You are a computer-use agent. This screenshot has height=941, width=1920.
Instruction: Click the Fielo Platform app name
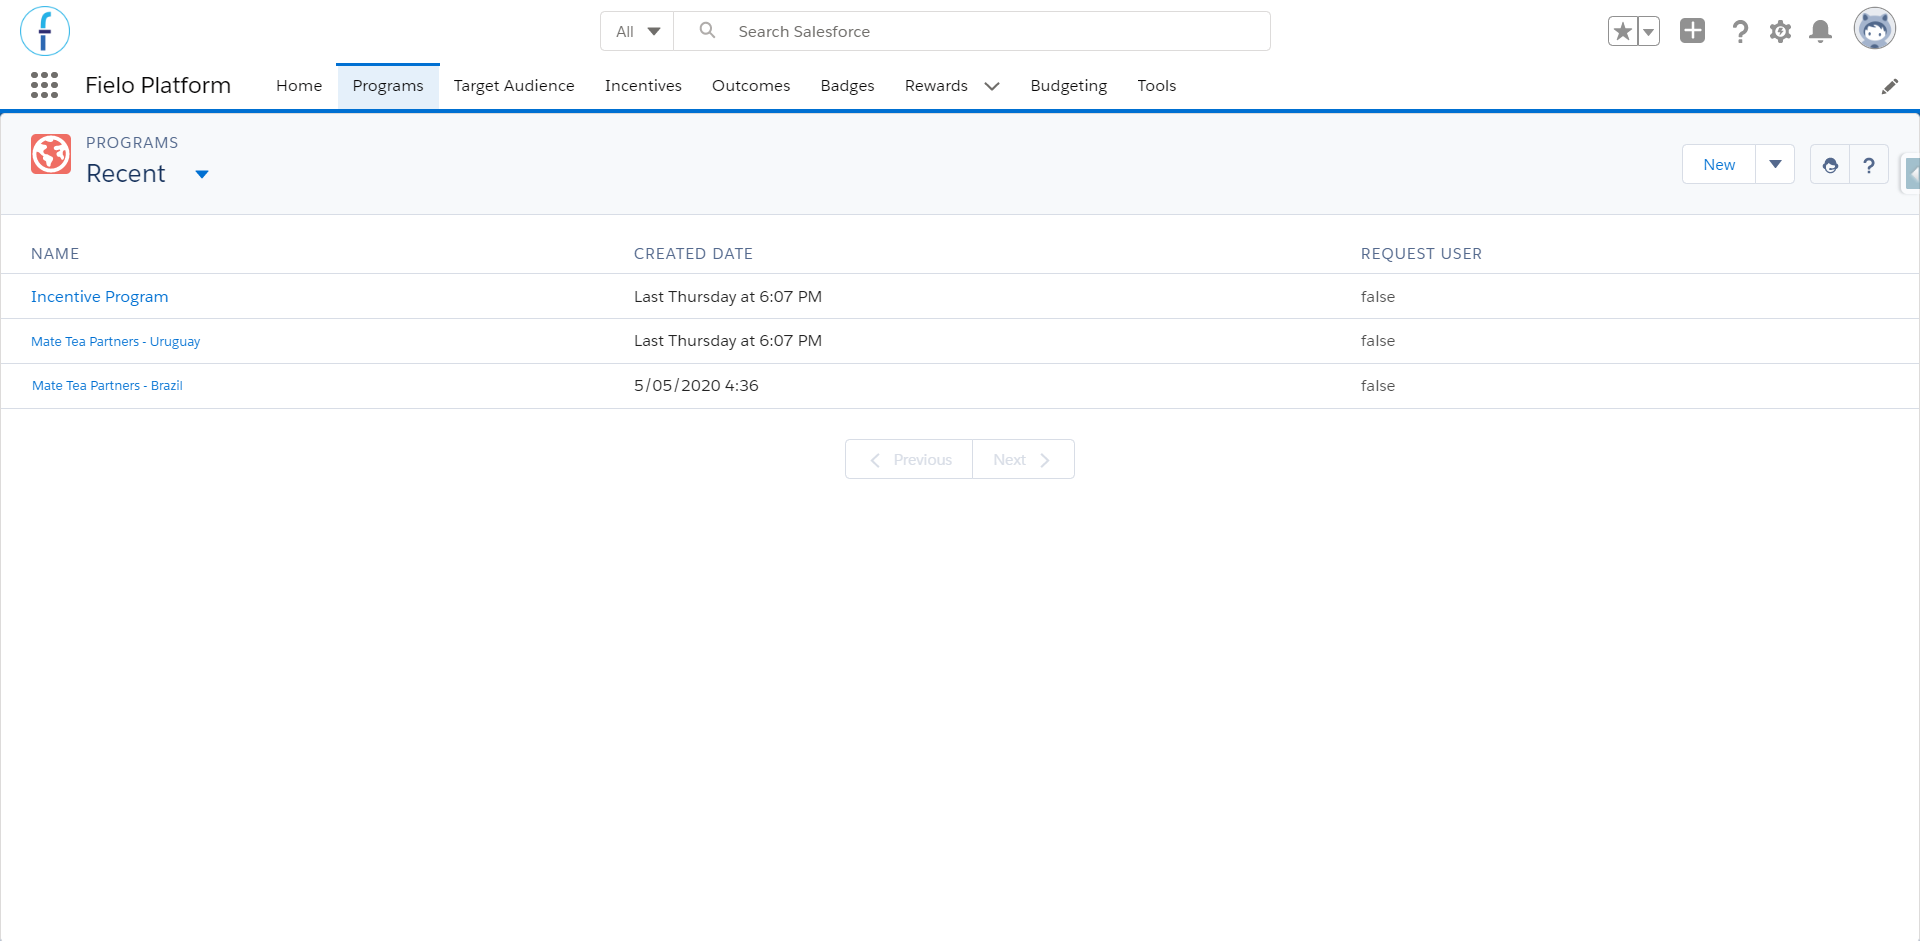click(158, 86)
